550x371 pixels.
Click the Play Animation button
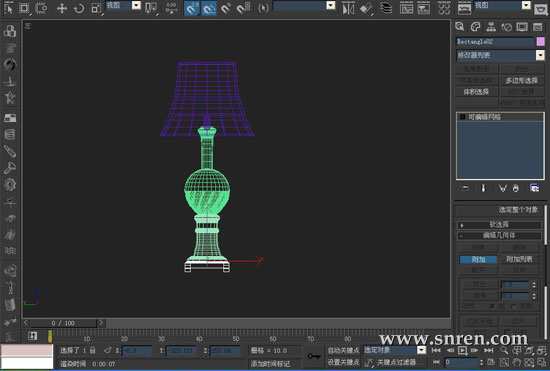tap(462, 350)
